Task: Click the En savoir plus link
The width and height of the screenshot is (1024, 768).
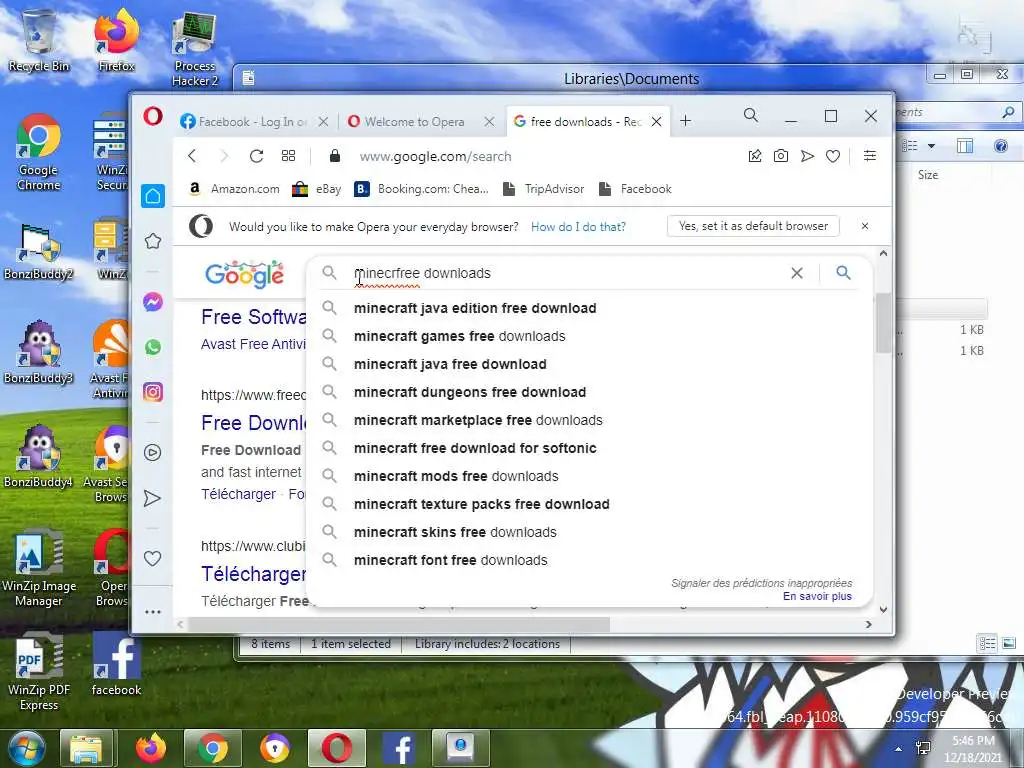Action: tap(817, 596)
